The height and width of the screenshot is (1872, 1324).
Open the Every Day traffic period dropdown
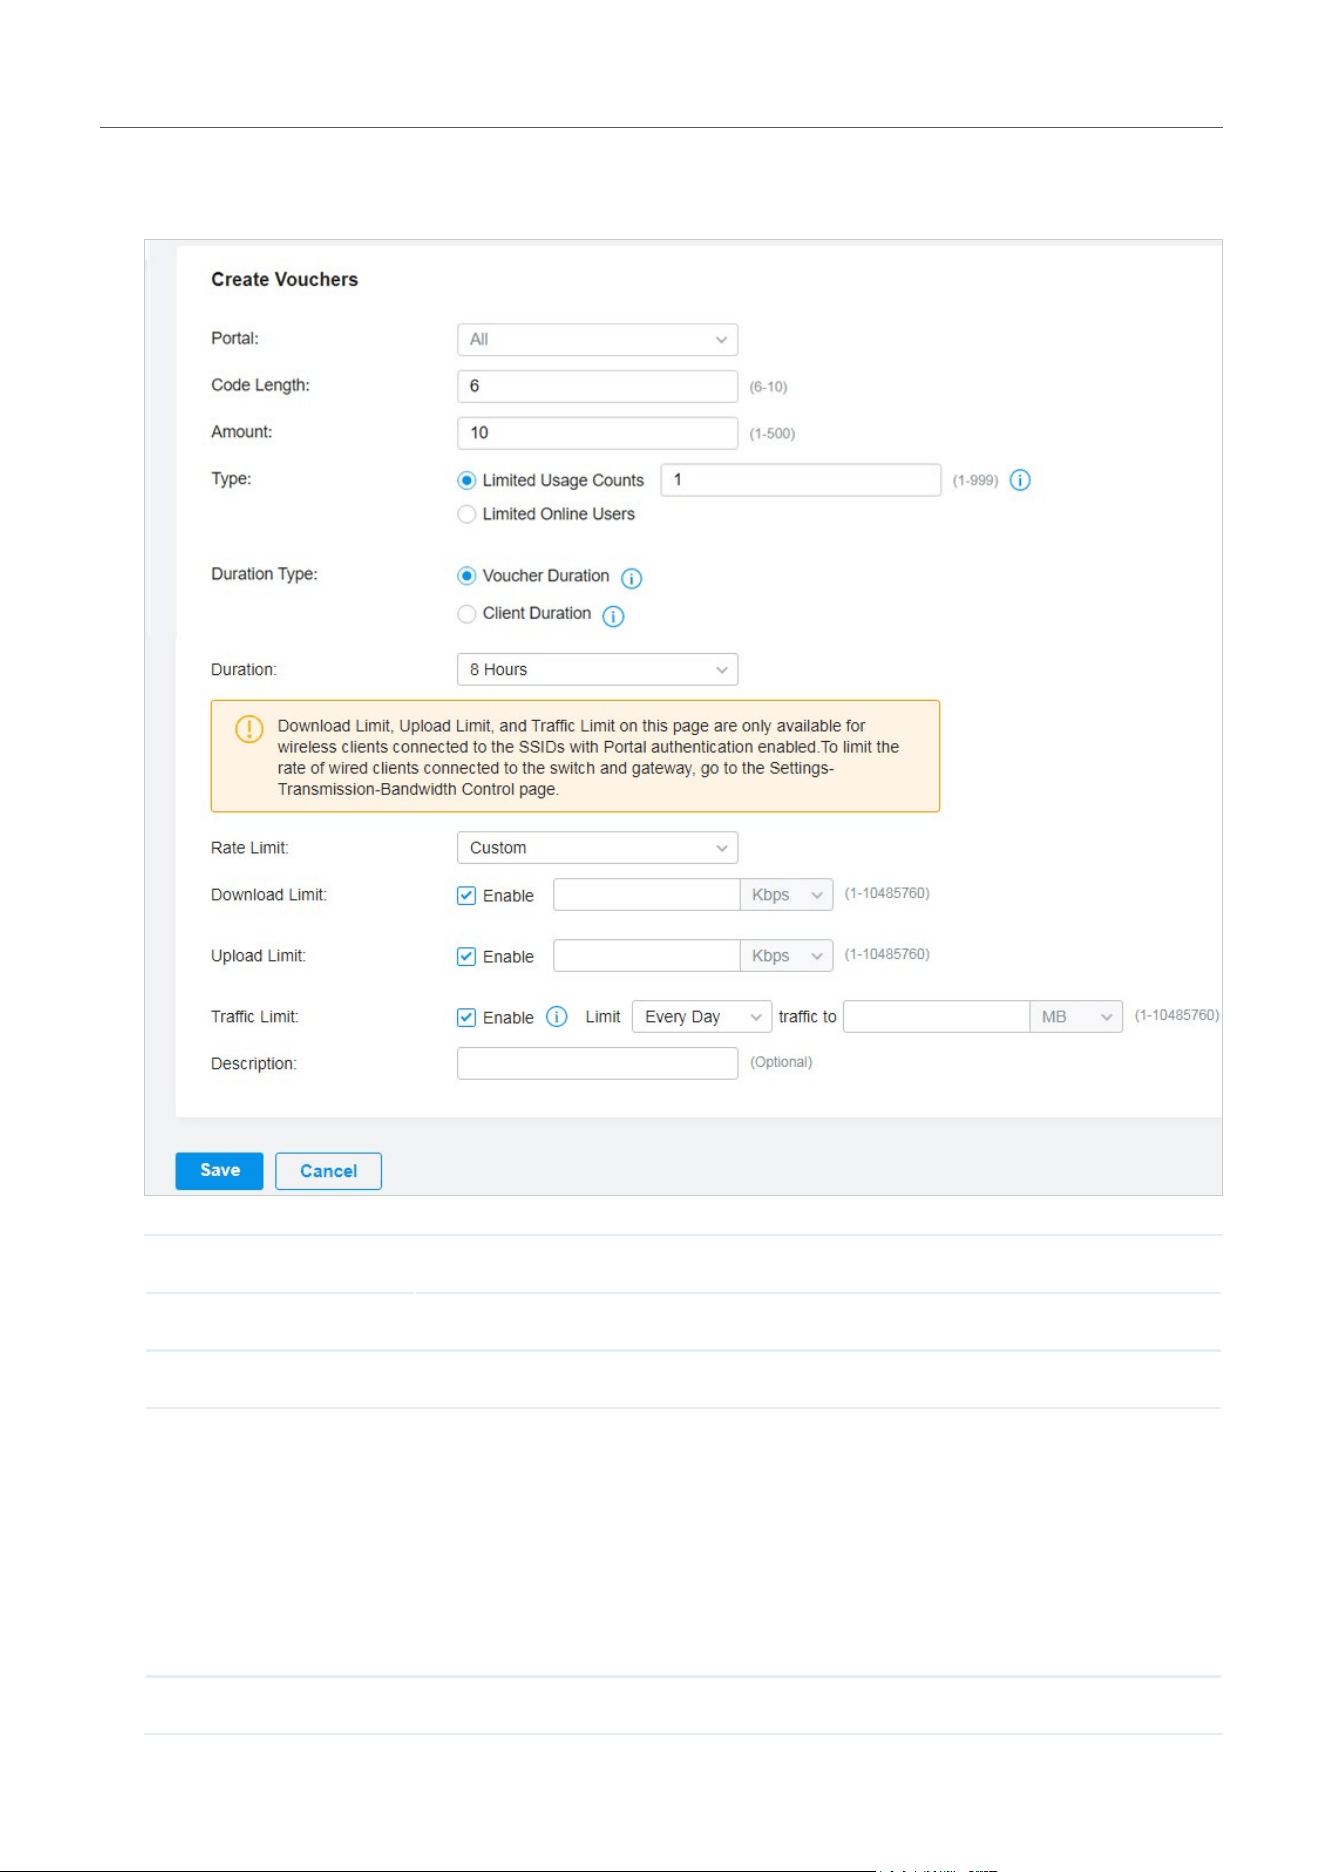tap(702, 1017)
